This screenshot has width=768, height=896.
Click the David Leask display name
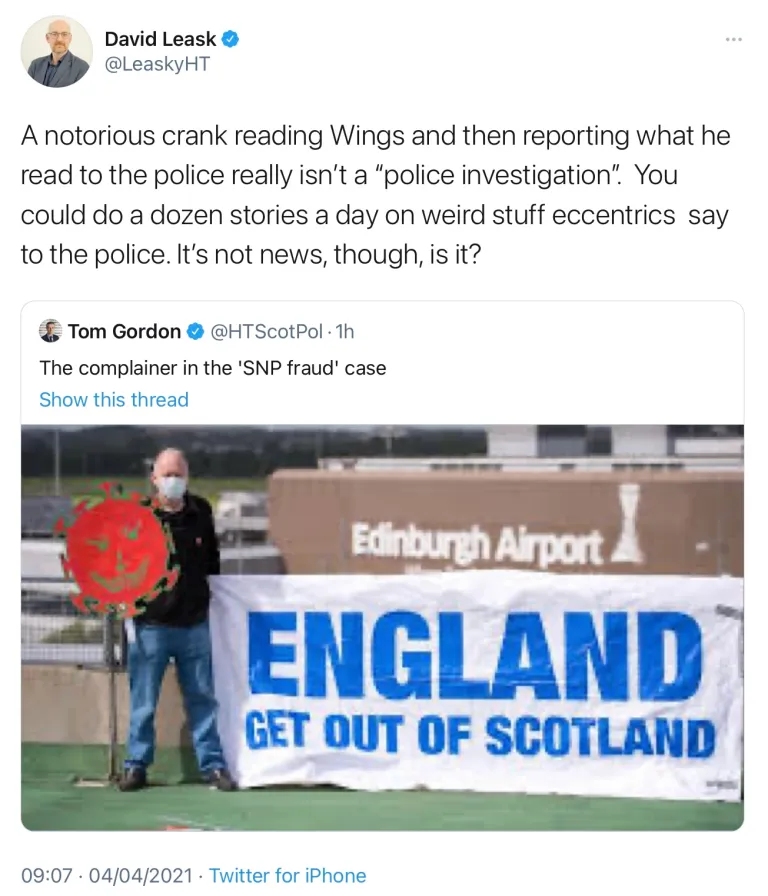tap(161, 39)
